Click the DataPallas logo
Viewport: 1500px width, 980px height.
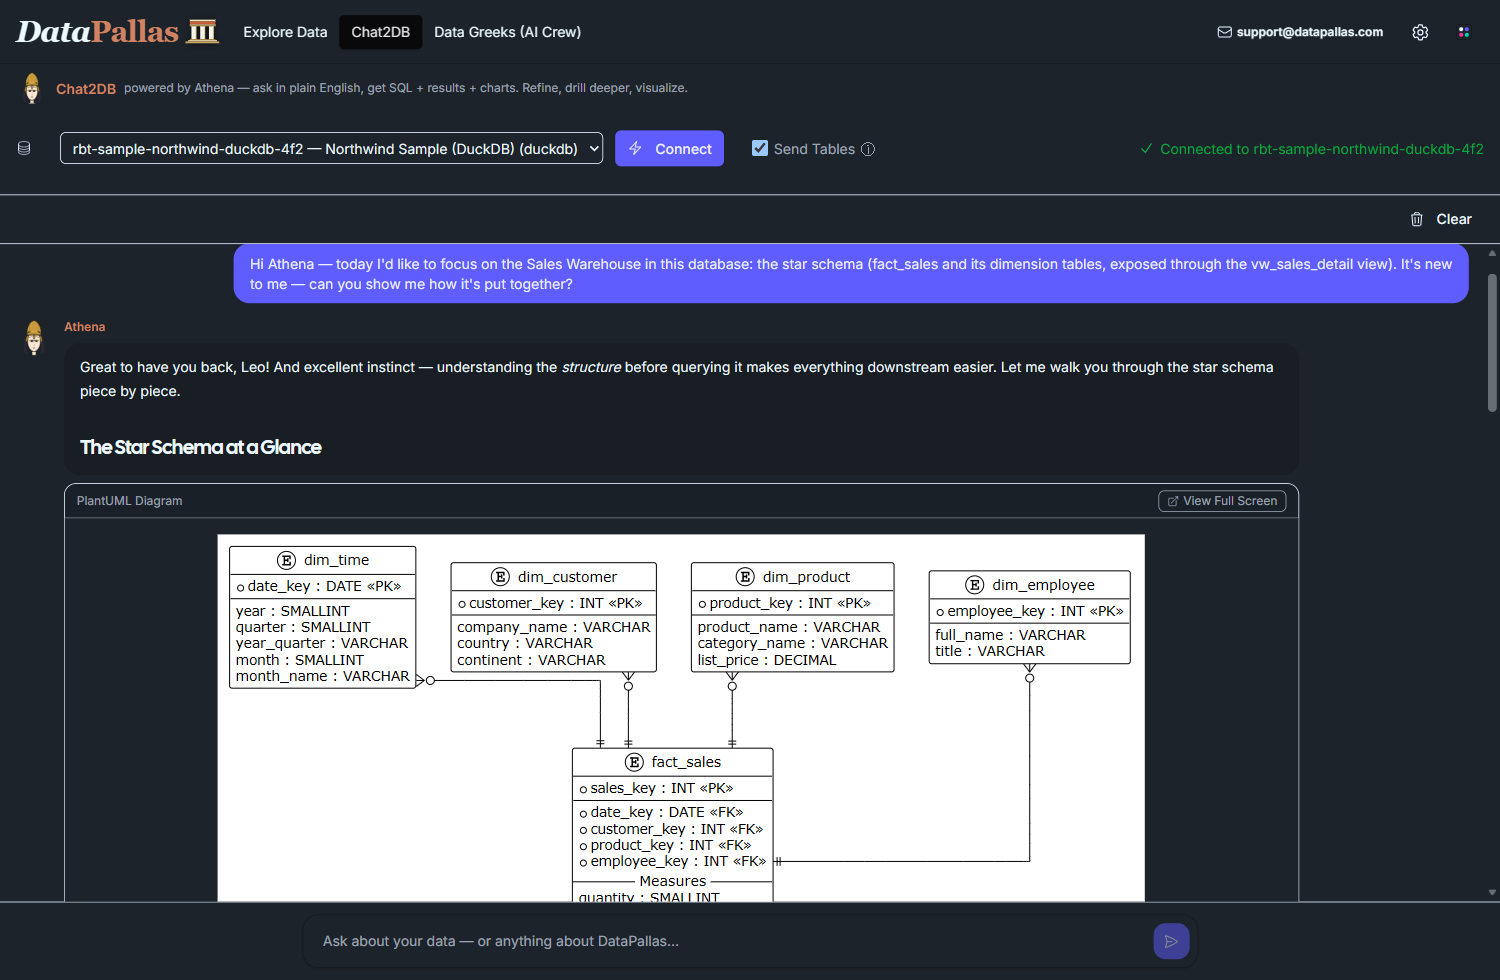click(117, 32)
